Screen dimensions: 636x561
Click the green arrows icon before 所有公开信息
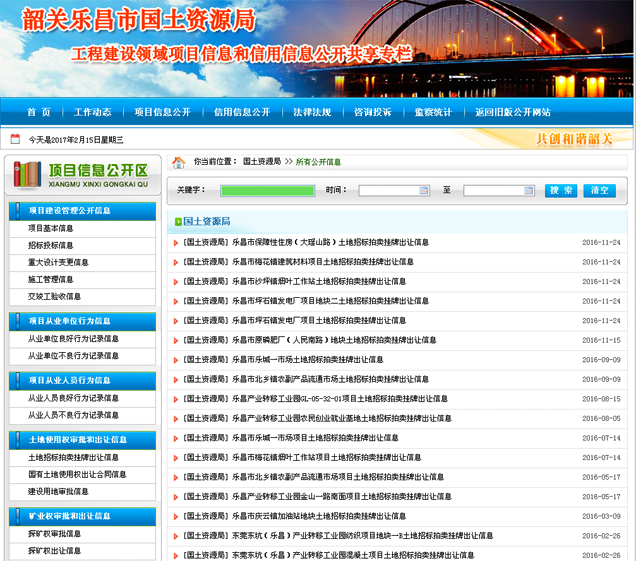tap(288, 162)
